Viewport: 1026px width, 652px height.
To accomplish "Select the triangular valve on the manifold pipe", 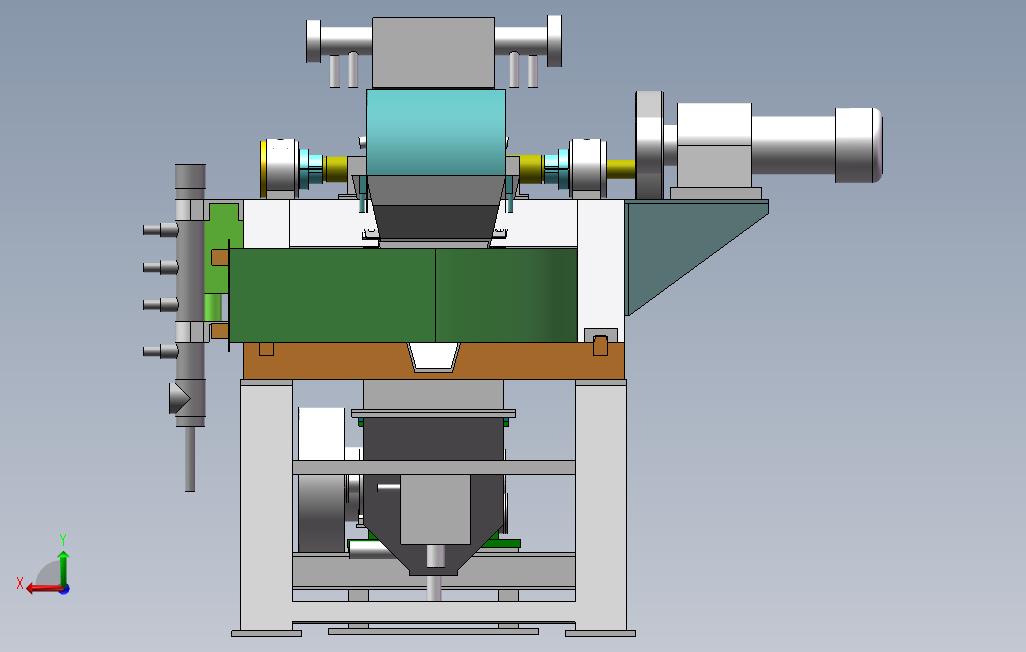I will pos(179,398).
